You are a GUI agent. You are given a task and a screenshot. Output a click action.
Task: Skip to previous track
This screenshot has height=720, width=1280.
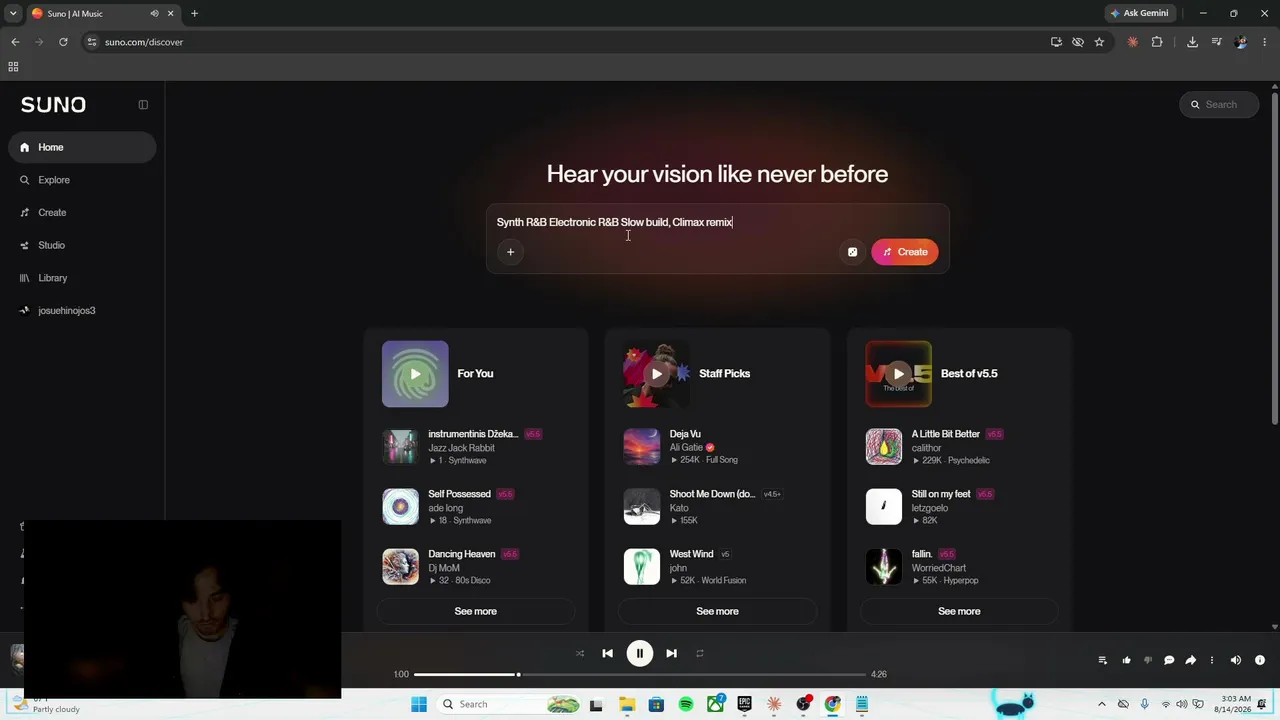[x=607, y=654]
